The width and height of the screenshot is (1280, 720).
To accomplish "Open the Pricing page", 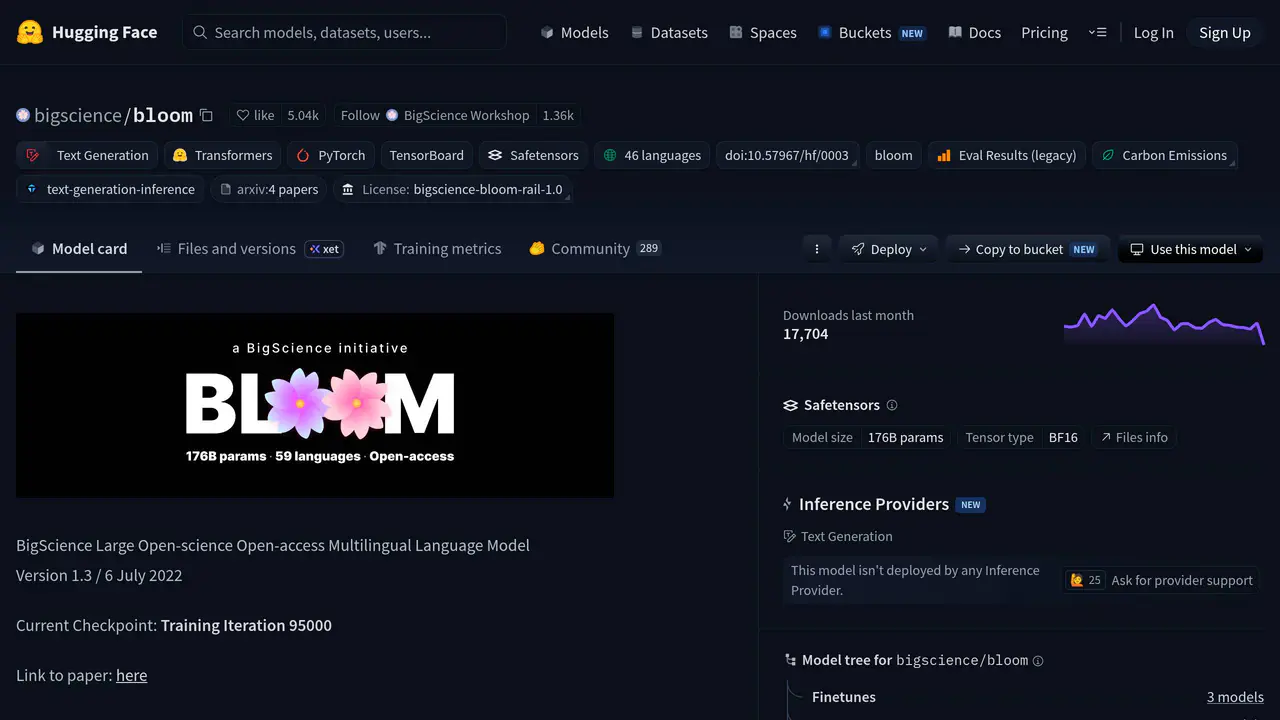I will [x=1044, y=32].
